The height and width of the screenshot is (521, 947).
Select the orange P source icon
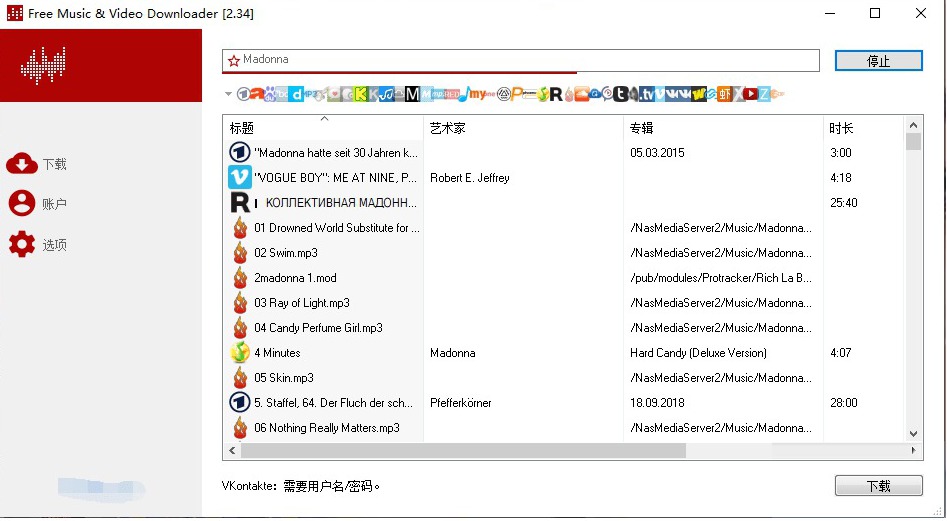pos(517,94)
